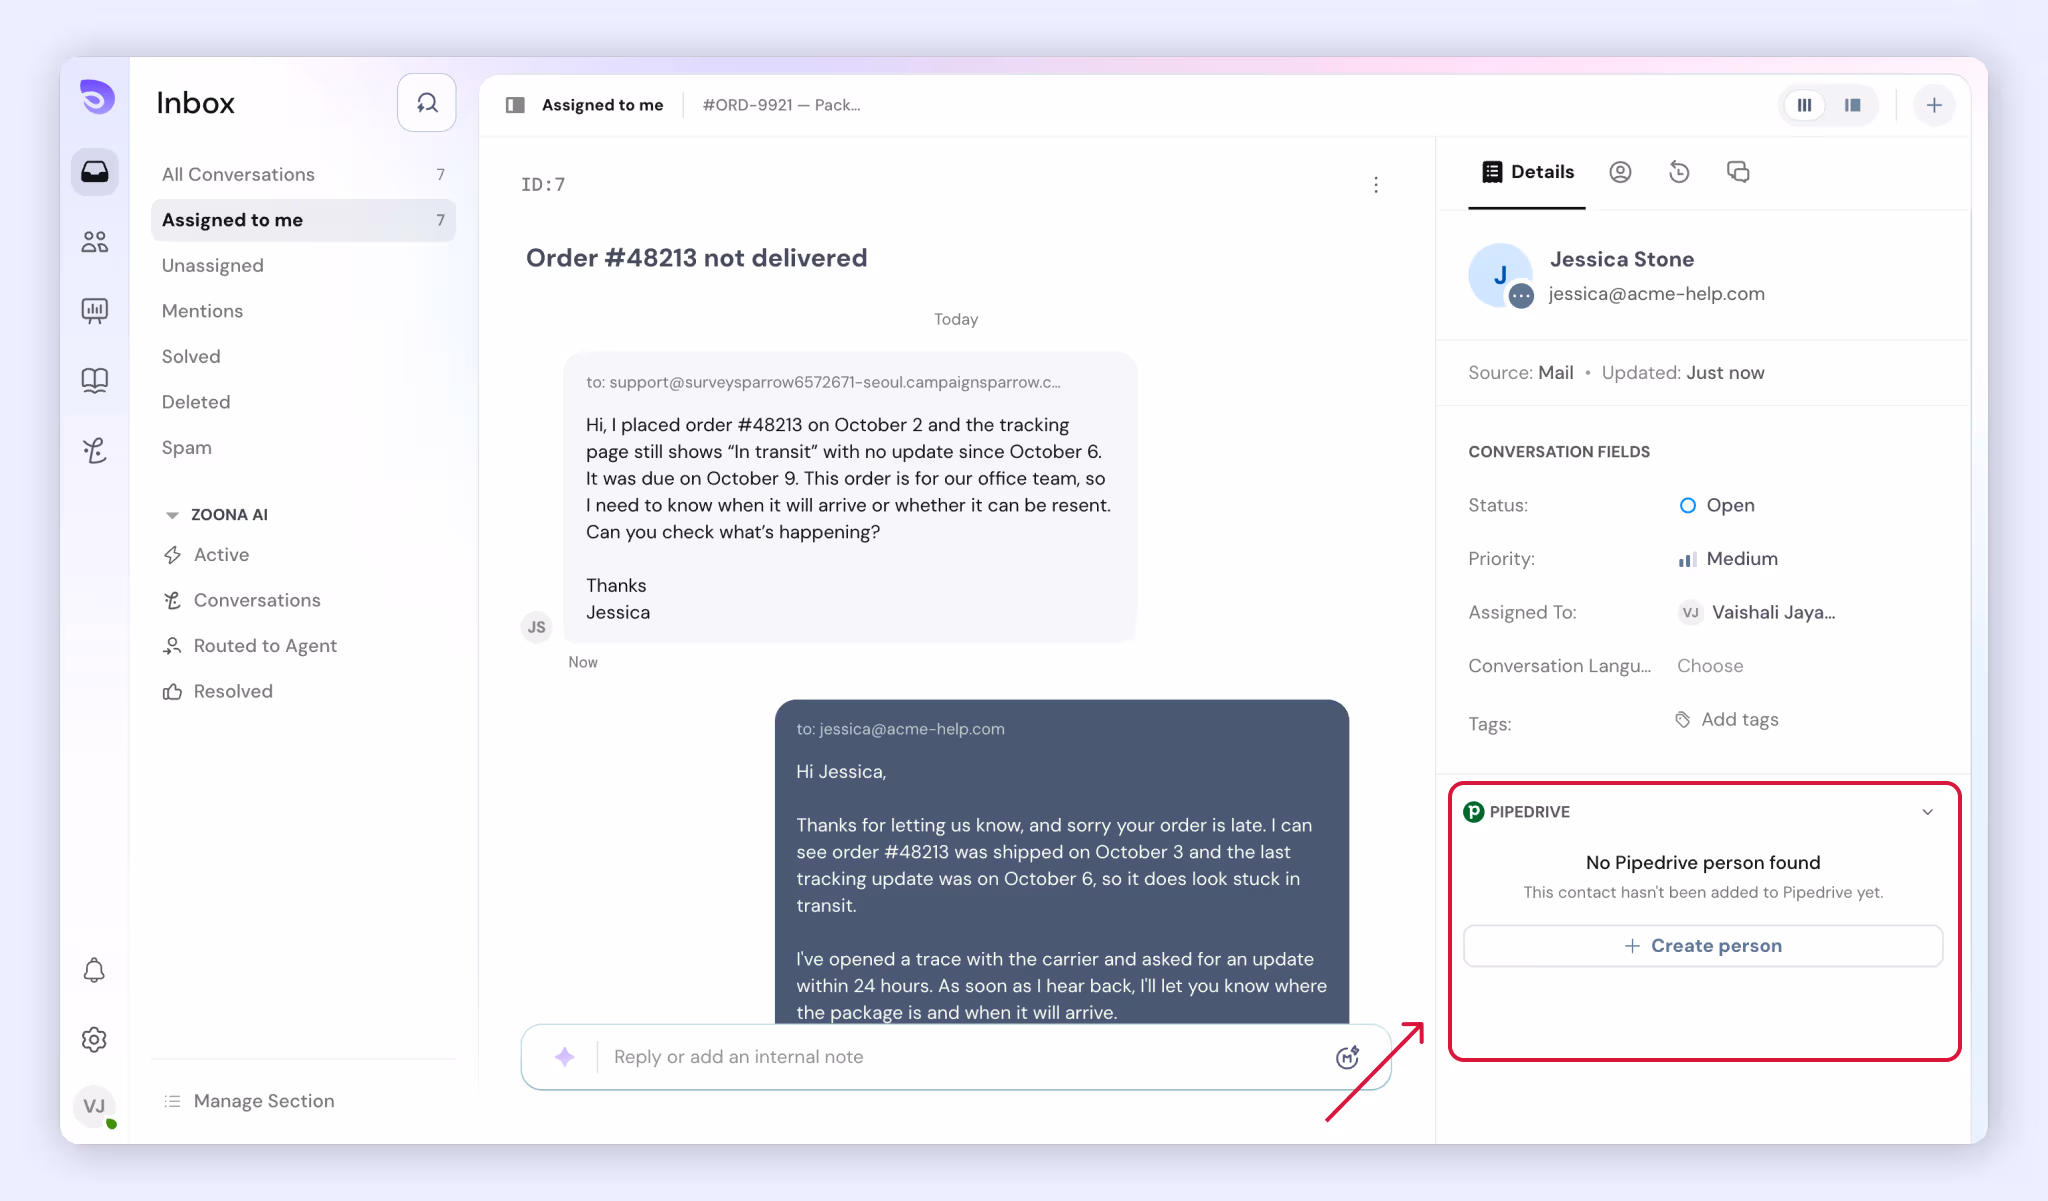Click the #ORD-9921 breadcrumb tab
2048x1201 pixels.
click(x=781, y=105)
